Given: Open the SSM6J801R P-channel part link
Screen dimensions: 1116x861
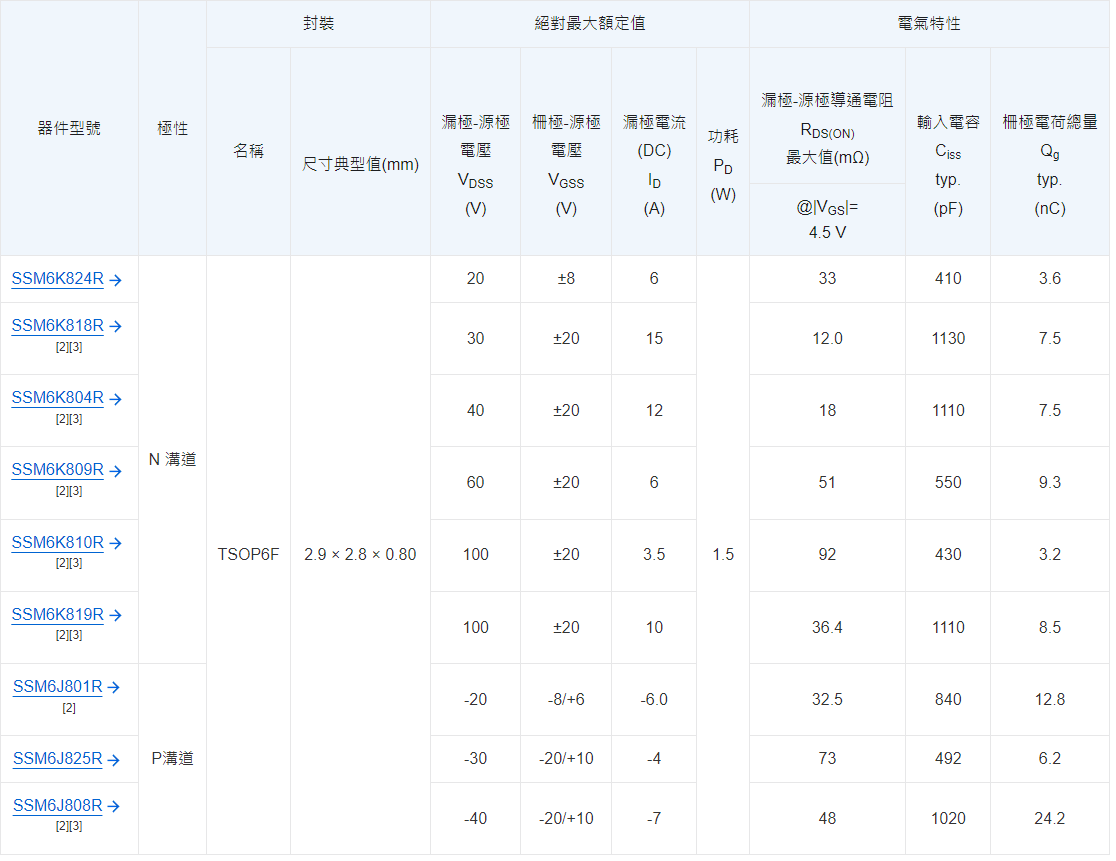Looking at the screenshot, I should (x=57, y=687).
